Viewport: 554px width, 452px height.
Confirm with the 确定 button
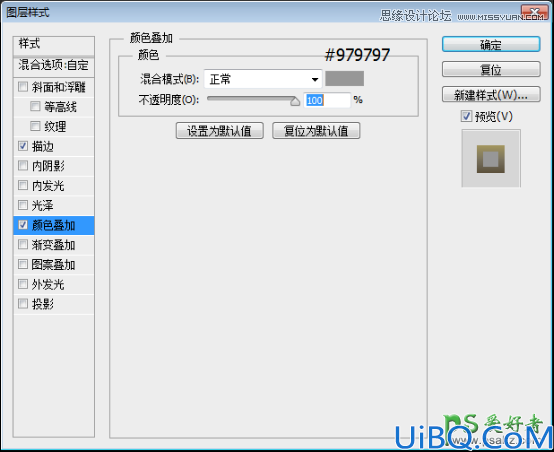[x=491, y=45]
